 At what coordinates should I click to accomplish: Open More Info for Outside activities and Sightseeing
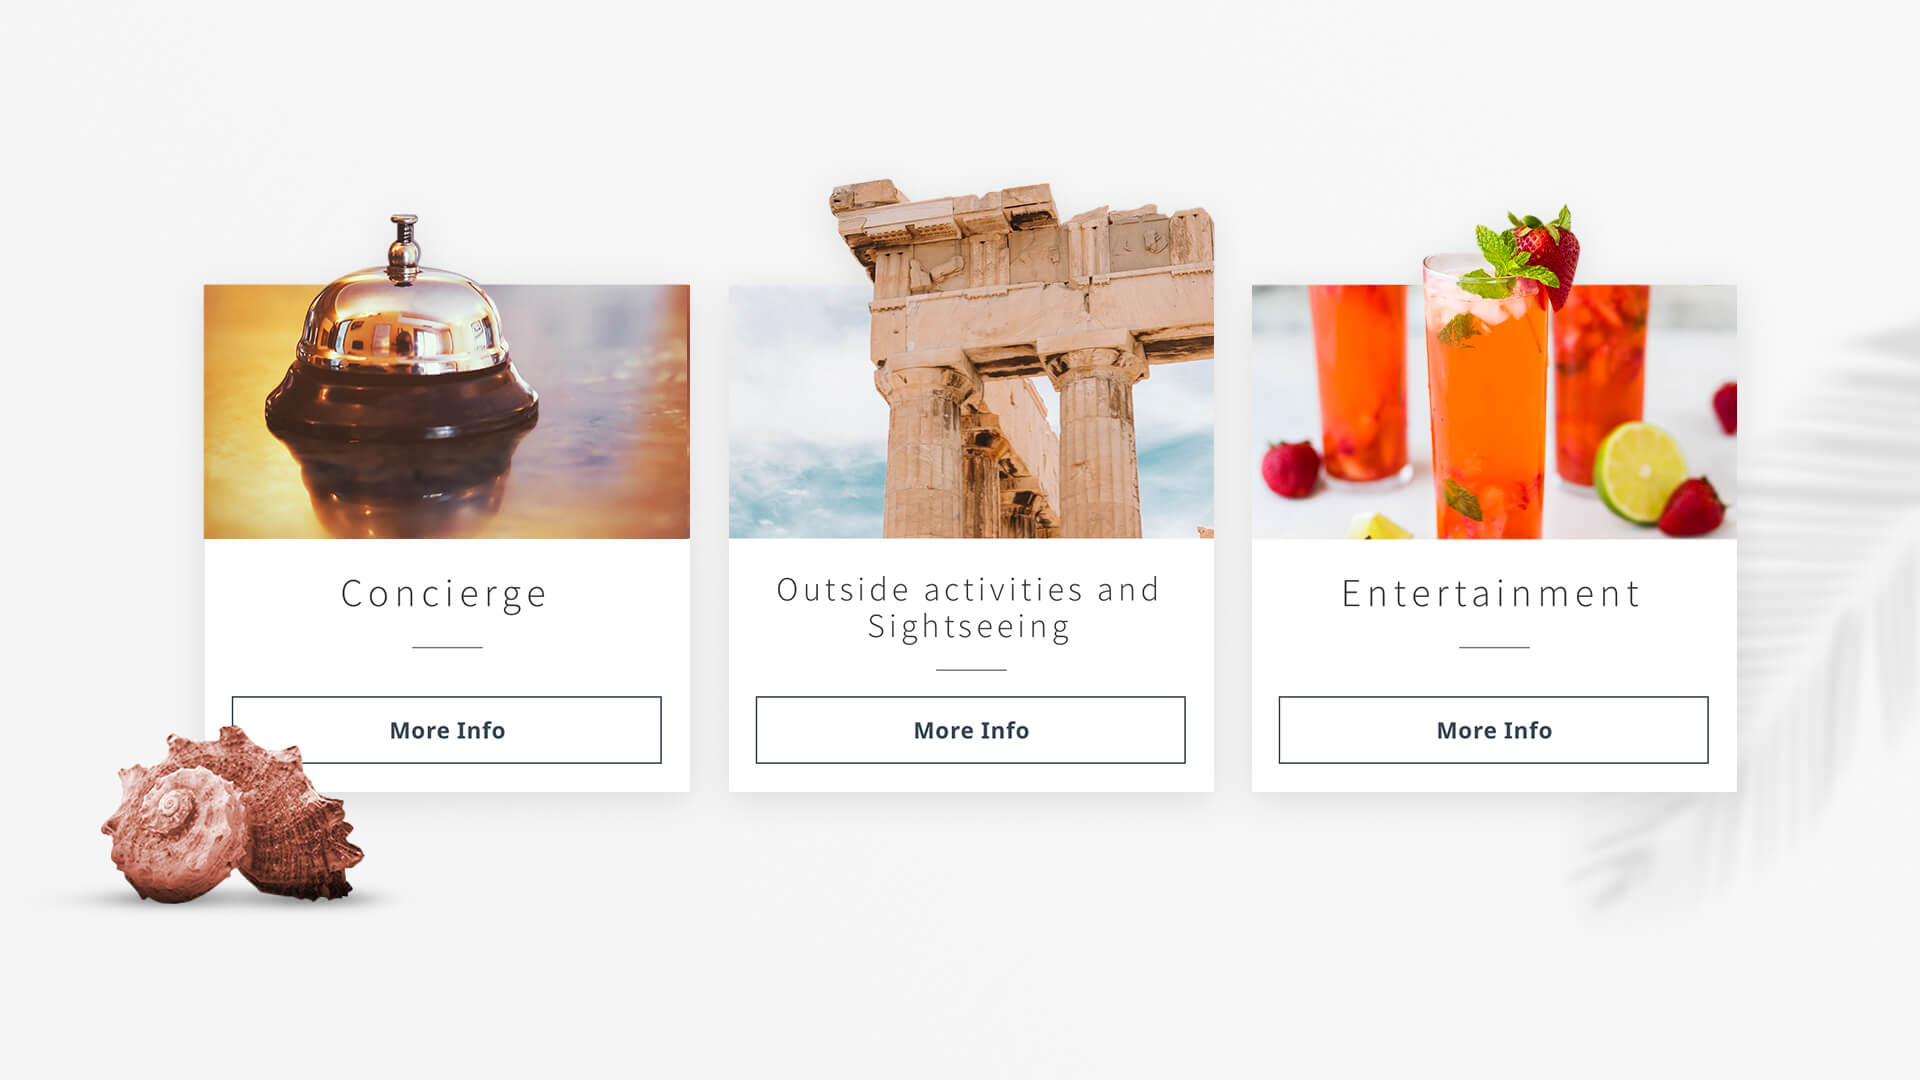(x=970, y=730)
